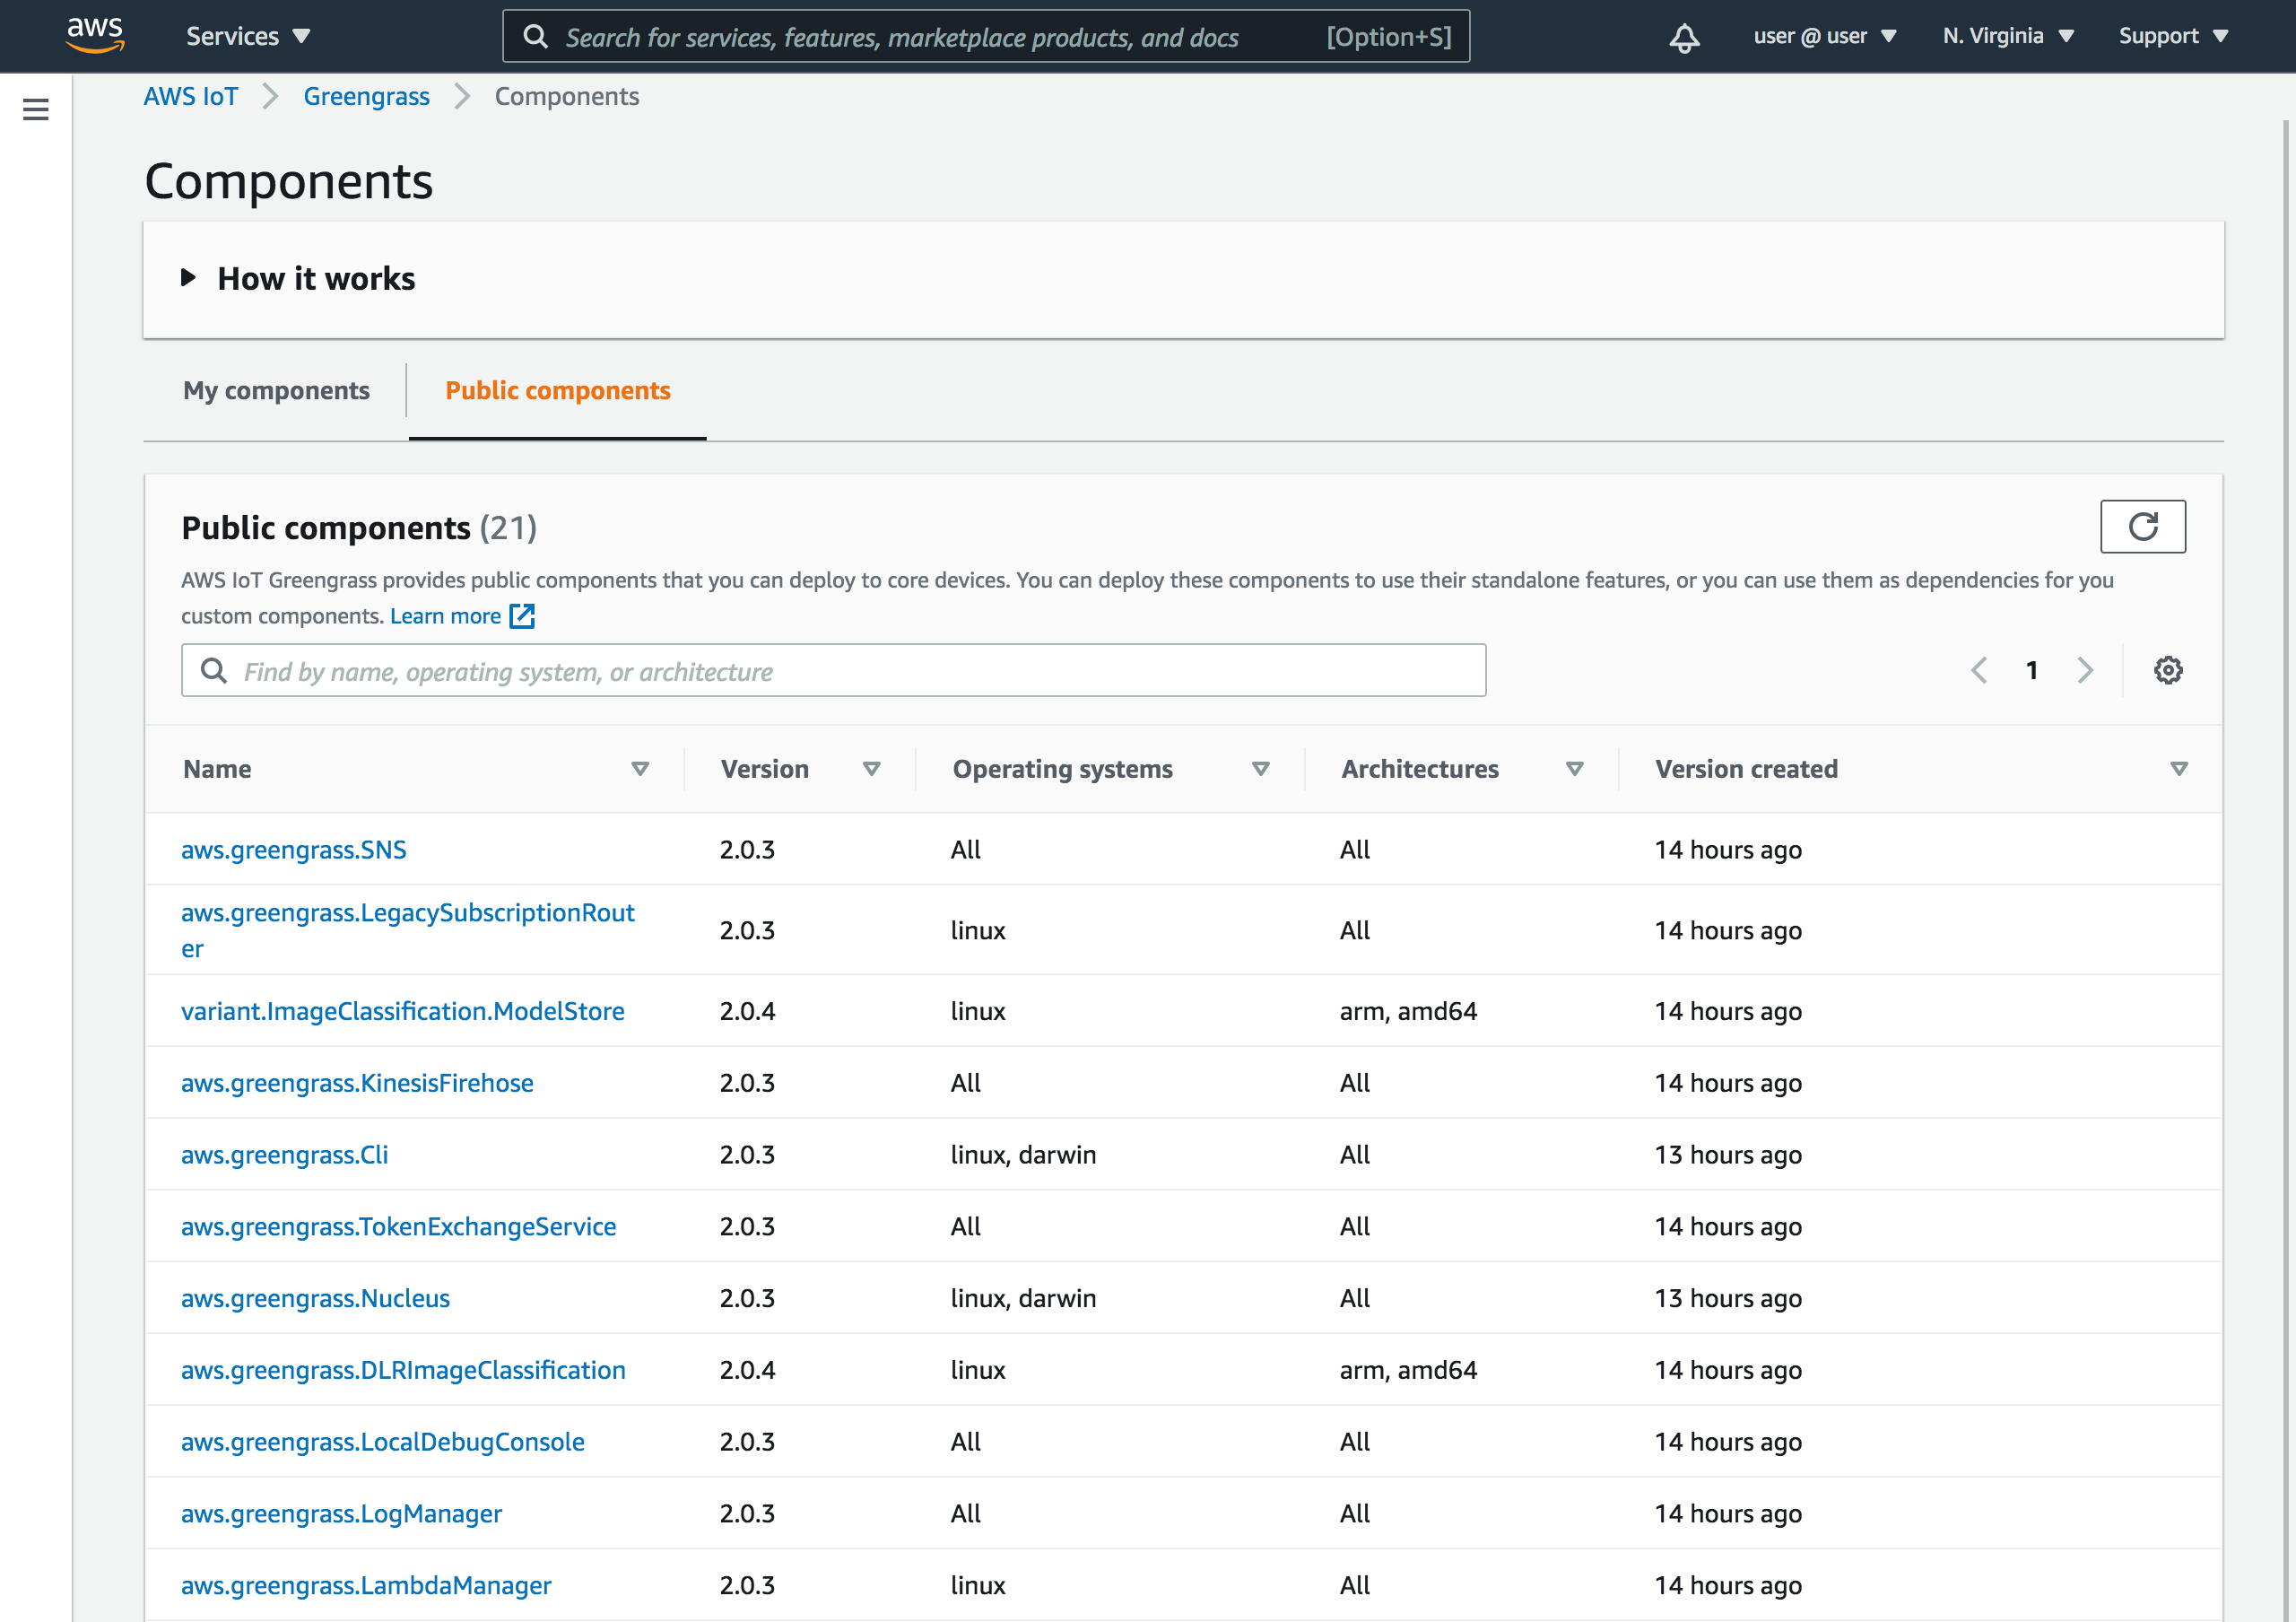Open table preferences gear icon
2296x1622 pixels.
(x=2167, y=670)
